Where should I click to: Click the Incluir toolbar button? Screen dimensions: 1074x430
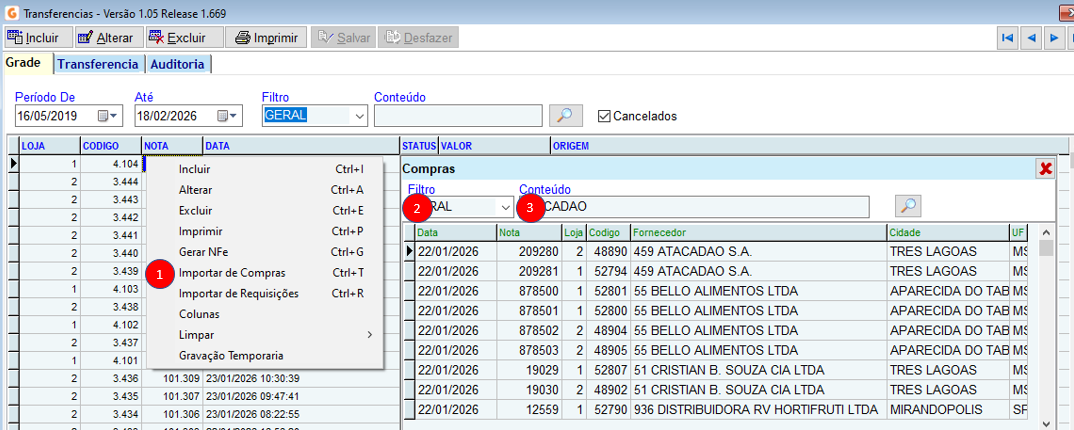[x=39, y=38]
